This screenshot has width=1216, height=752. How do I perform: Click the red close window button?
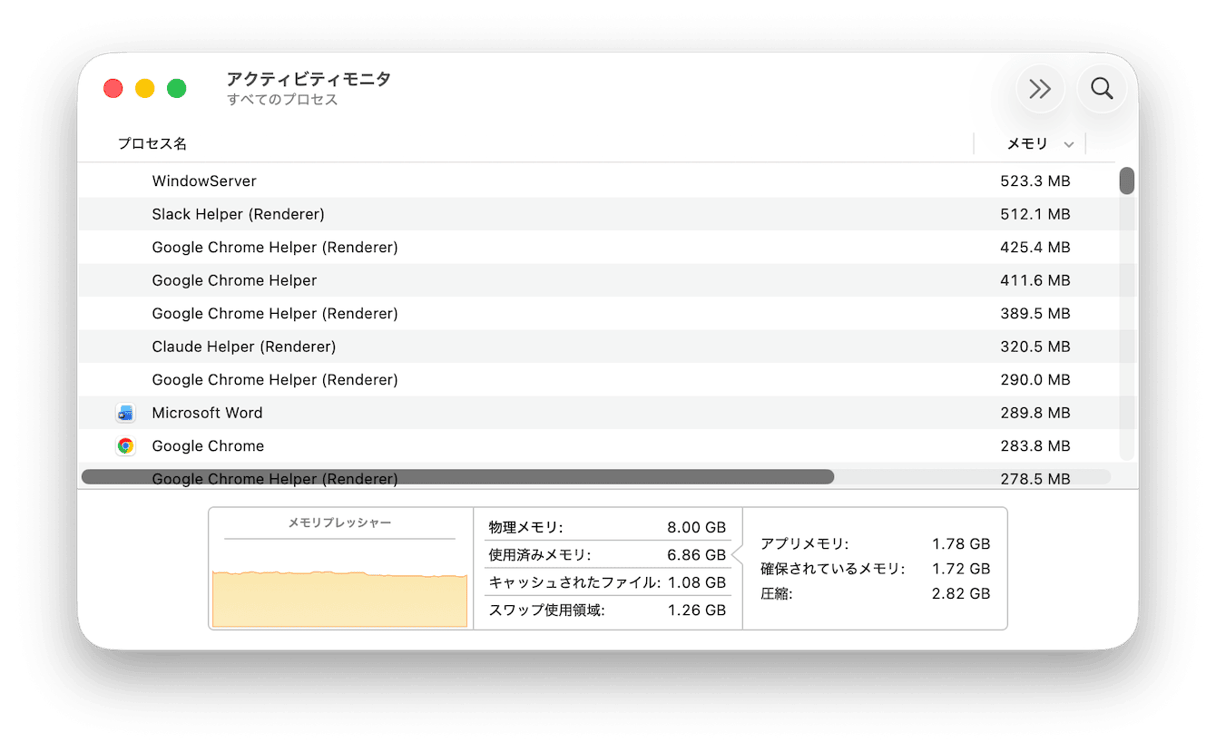pos(113,88)
